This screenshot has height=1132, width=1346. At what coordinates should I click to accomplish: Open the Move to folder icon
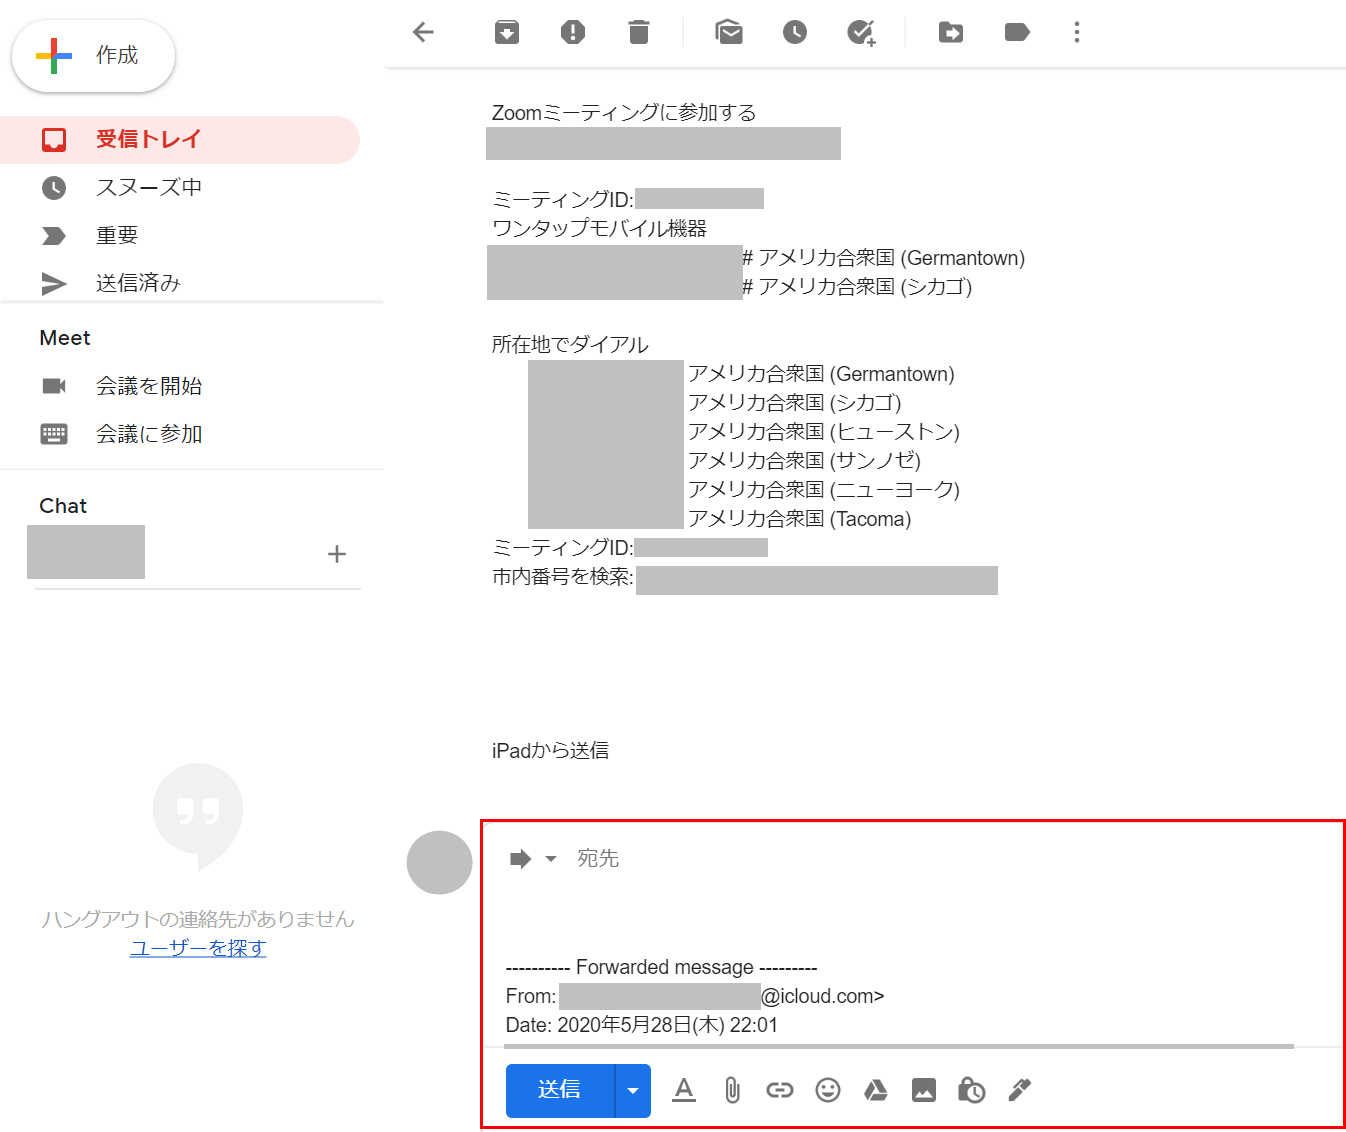point(951,32)
